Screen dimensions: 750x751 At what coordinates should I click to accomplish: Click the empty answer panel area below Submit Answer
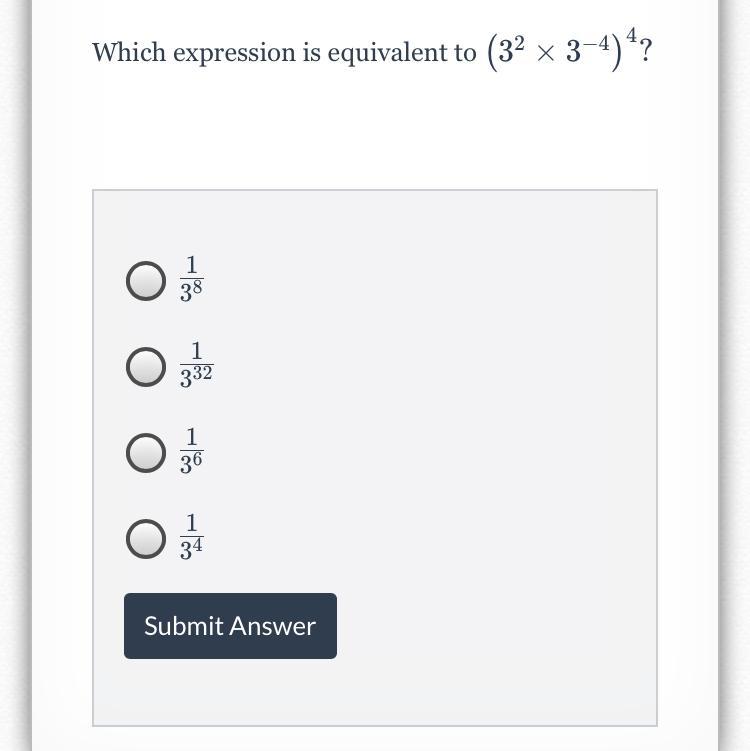click(375, 692)
